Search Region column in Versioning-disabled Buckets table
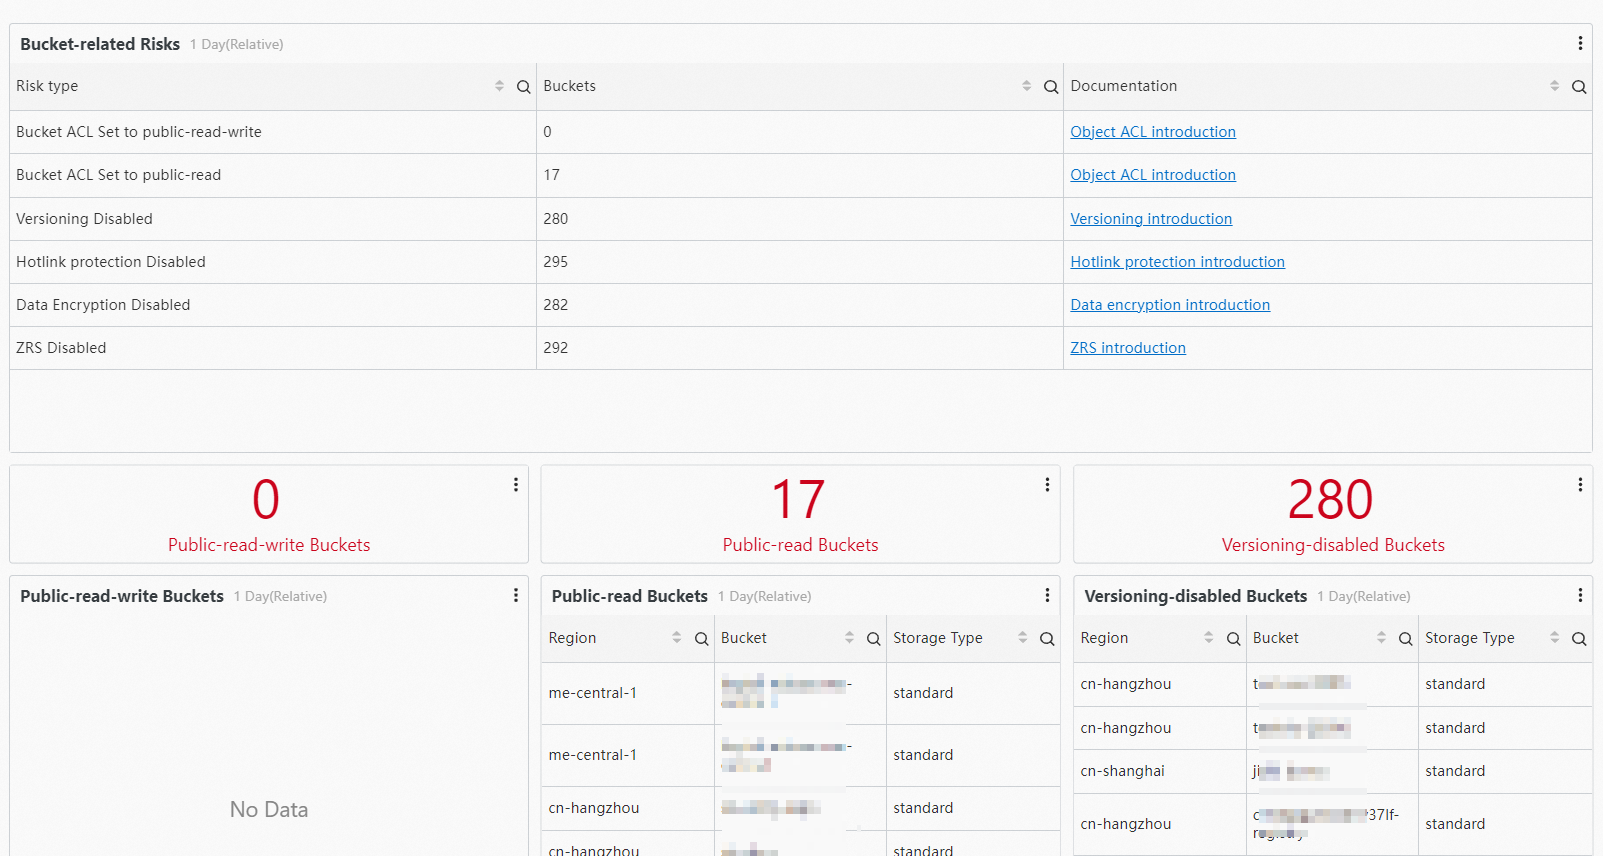 pos(1233,639)
